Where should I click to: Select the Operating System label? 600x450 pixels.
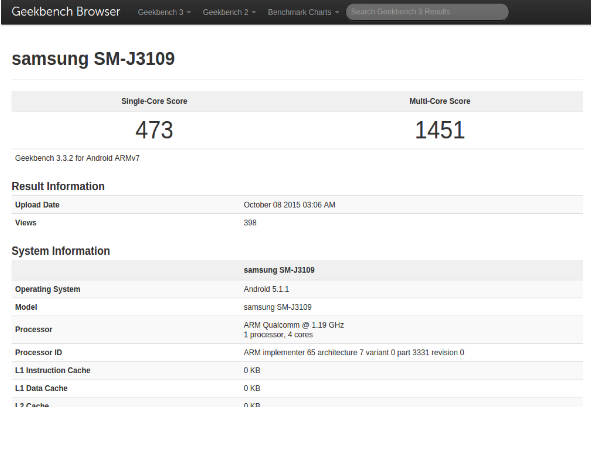click(47, 289)
